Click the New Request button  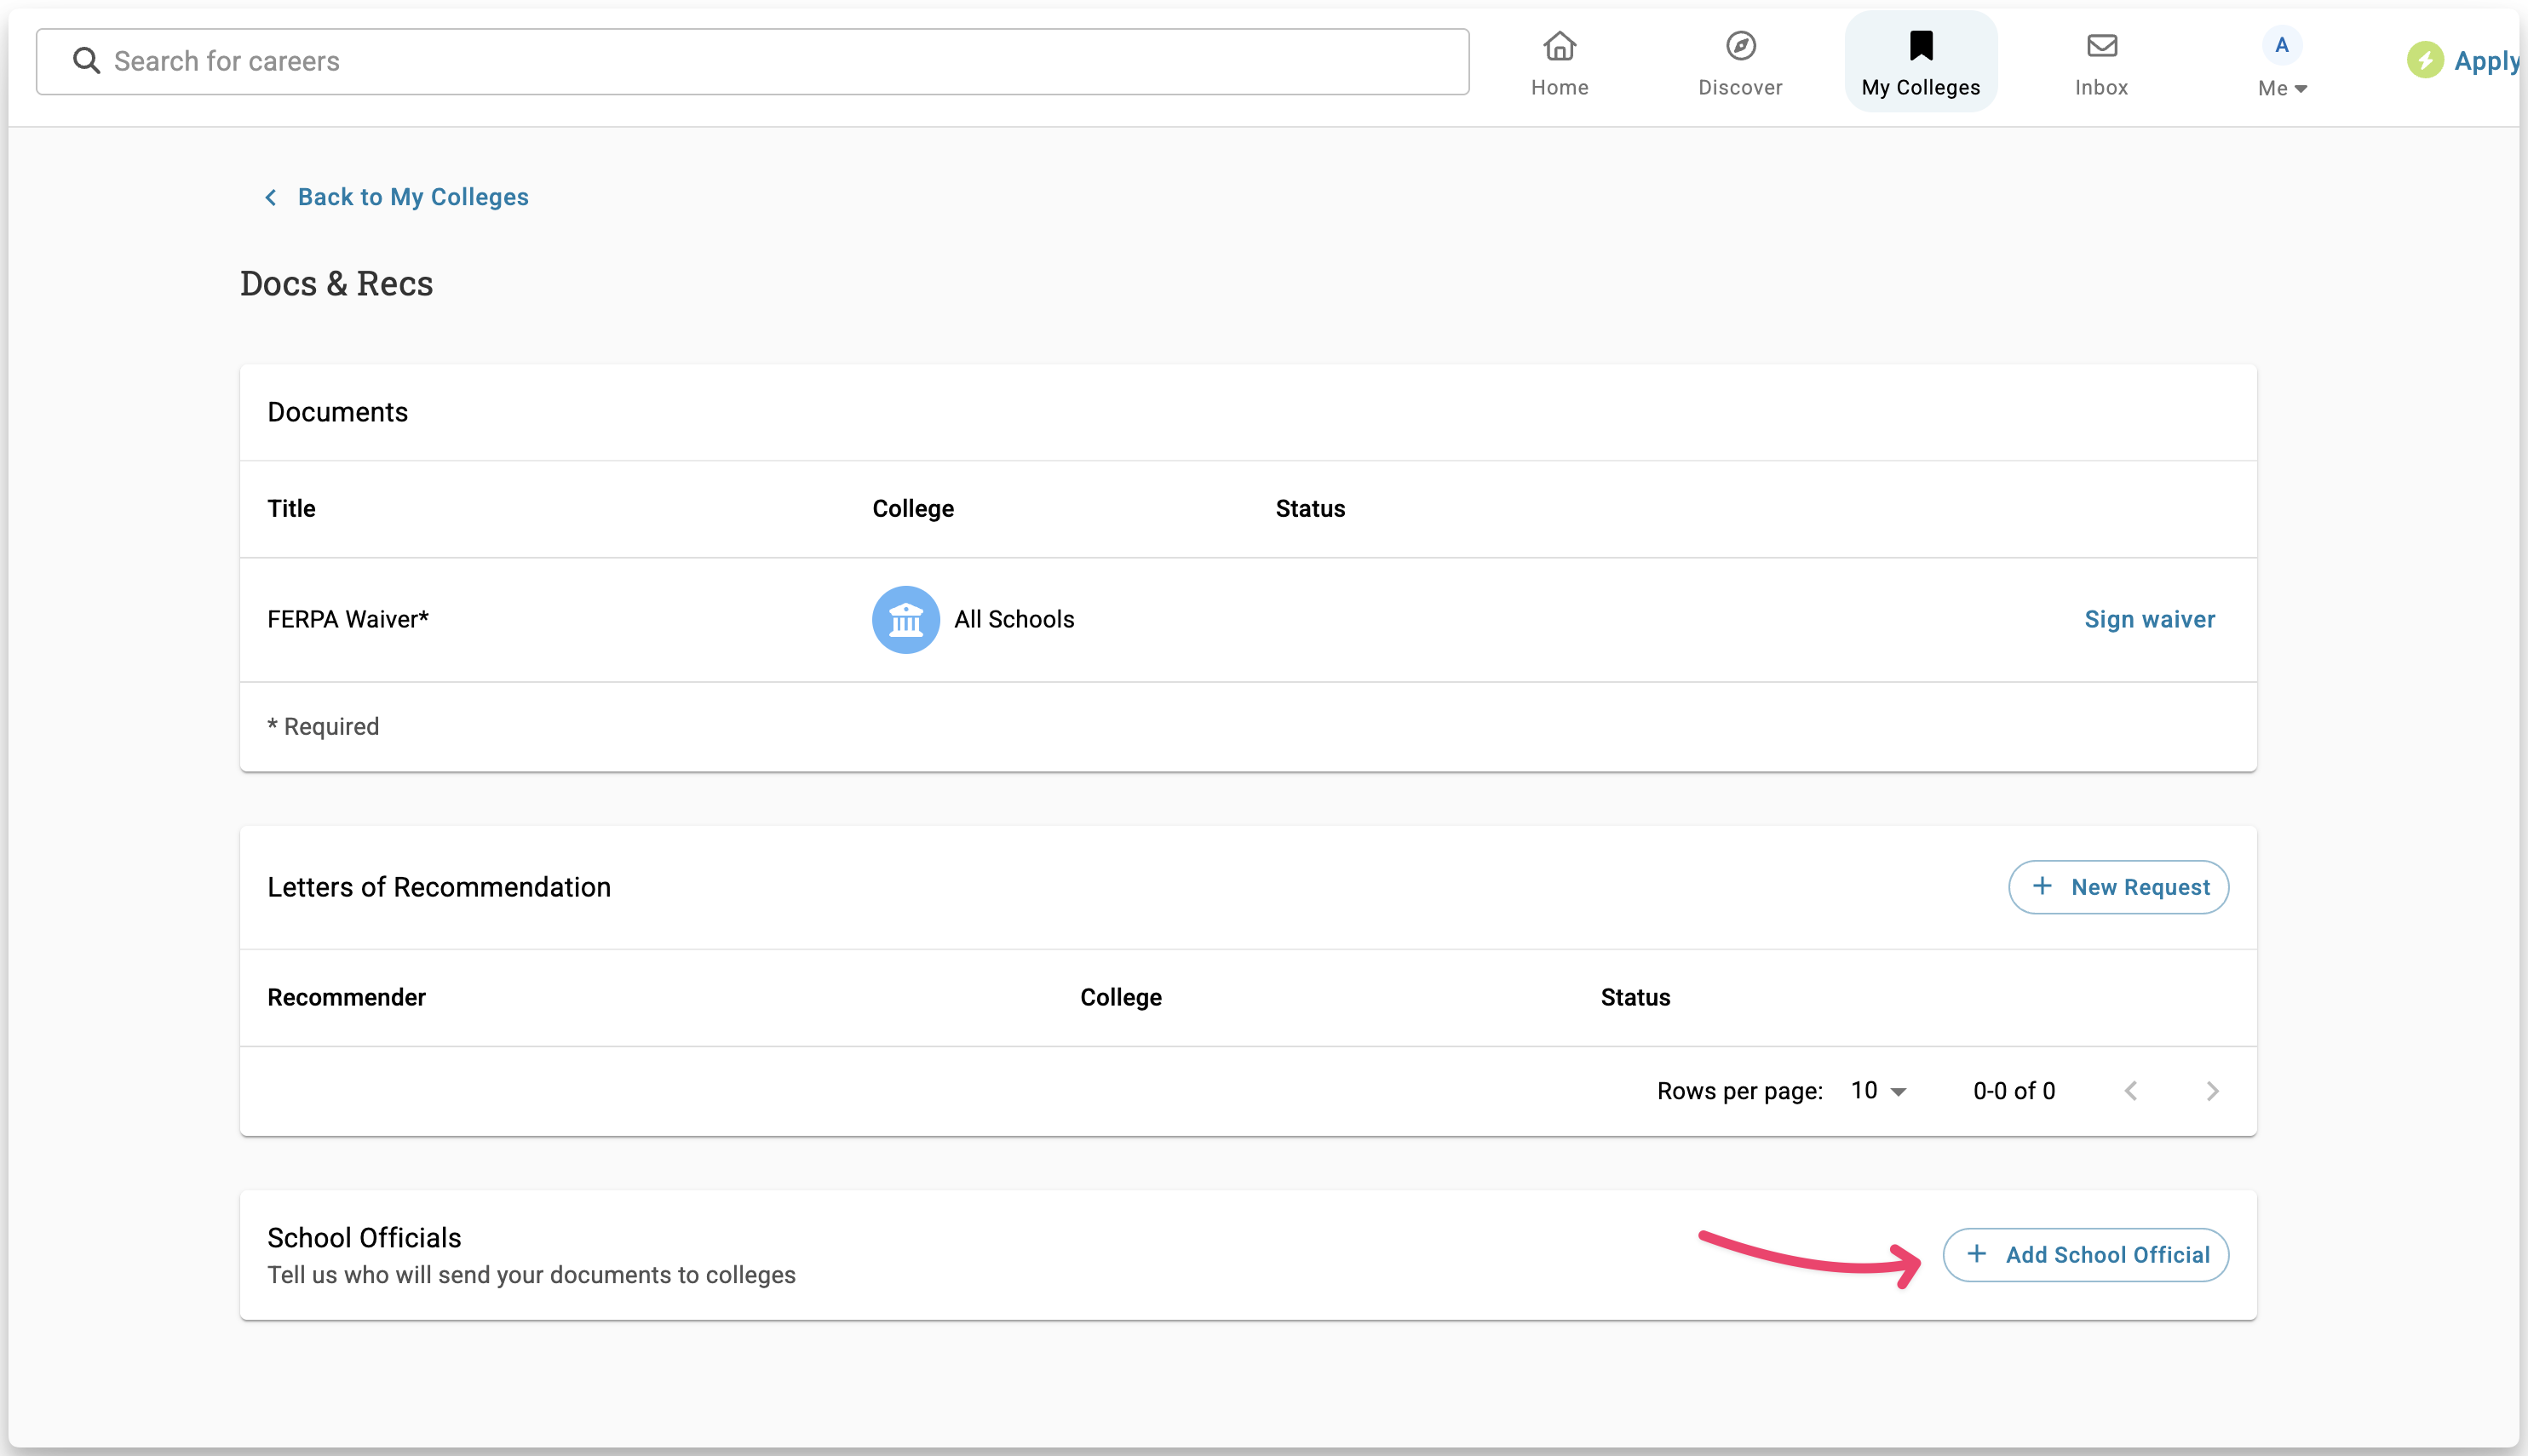[x=2118, y=887]
